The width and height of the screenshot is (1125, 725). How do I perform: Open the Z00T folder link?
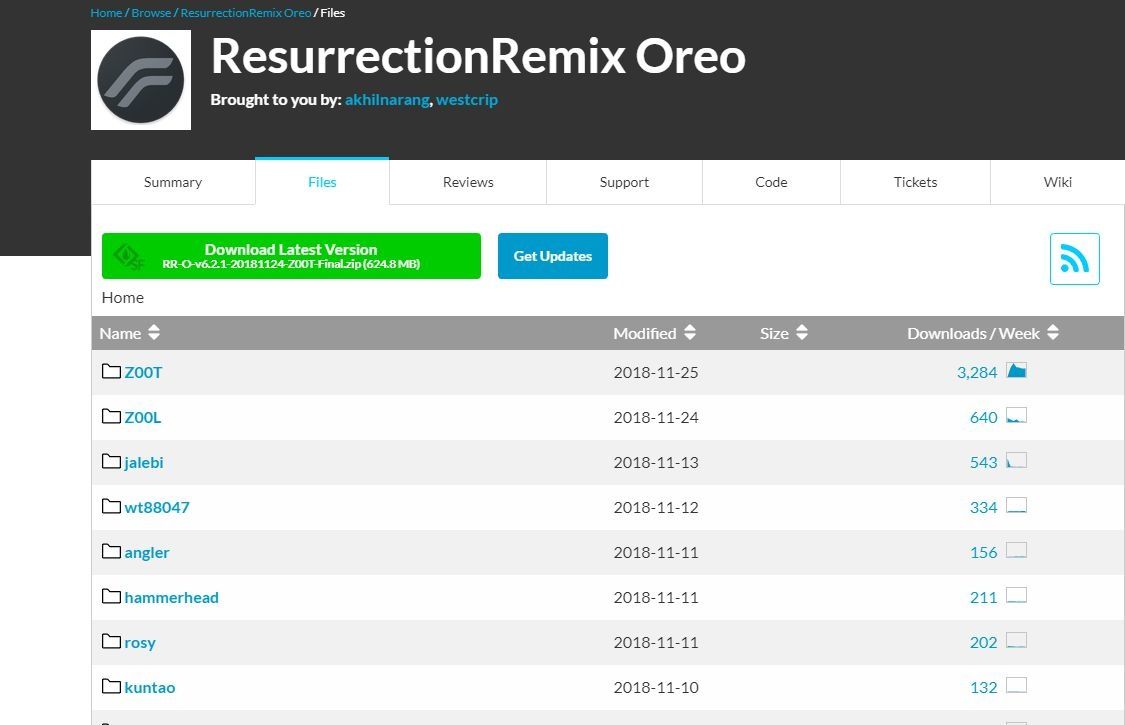click(x=143, y=373)
